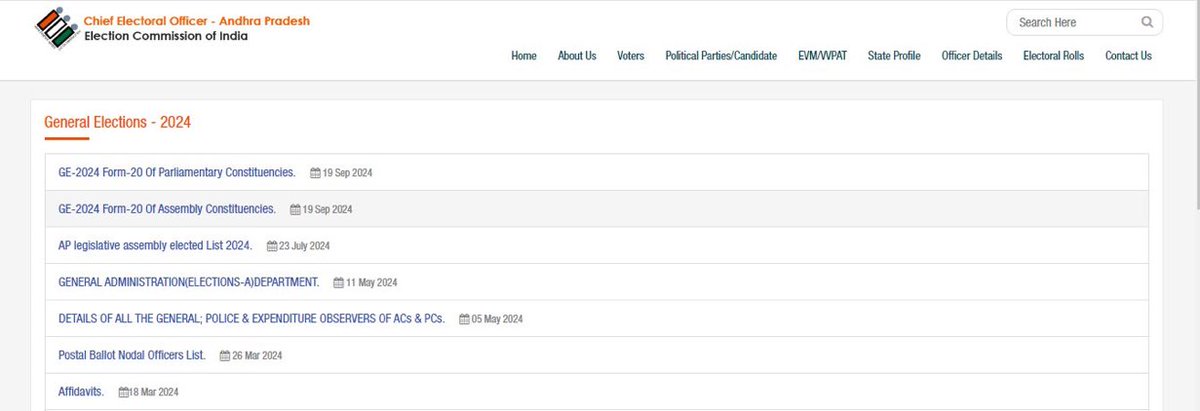Click the 26 Mar 2024 date text
The image size is (1200, 411).
click(258, 356)
